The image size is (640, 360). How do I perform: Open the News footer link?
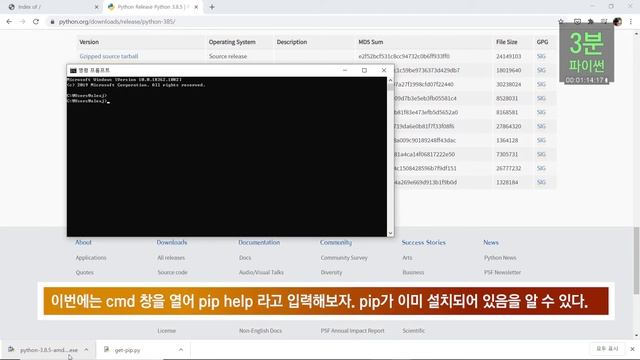point(491,242)
